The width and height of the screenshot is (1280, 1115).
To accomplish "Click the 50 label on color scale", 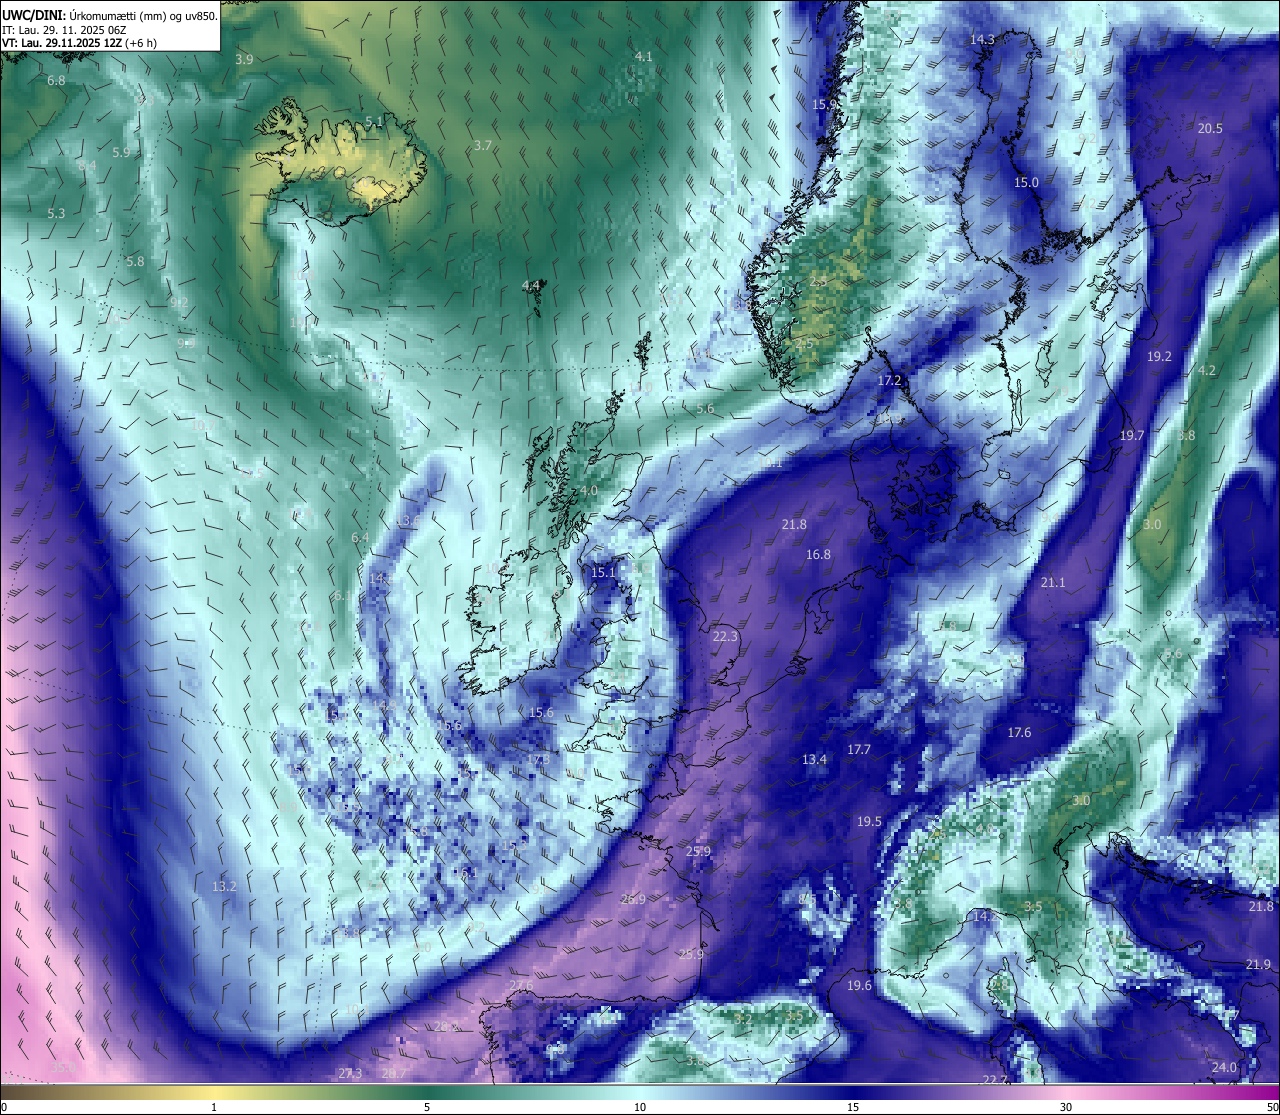I will click(x=1272, y=1107).
